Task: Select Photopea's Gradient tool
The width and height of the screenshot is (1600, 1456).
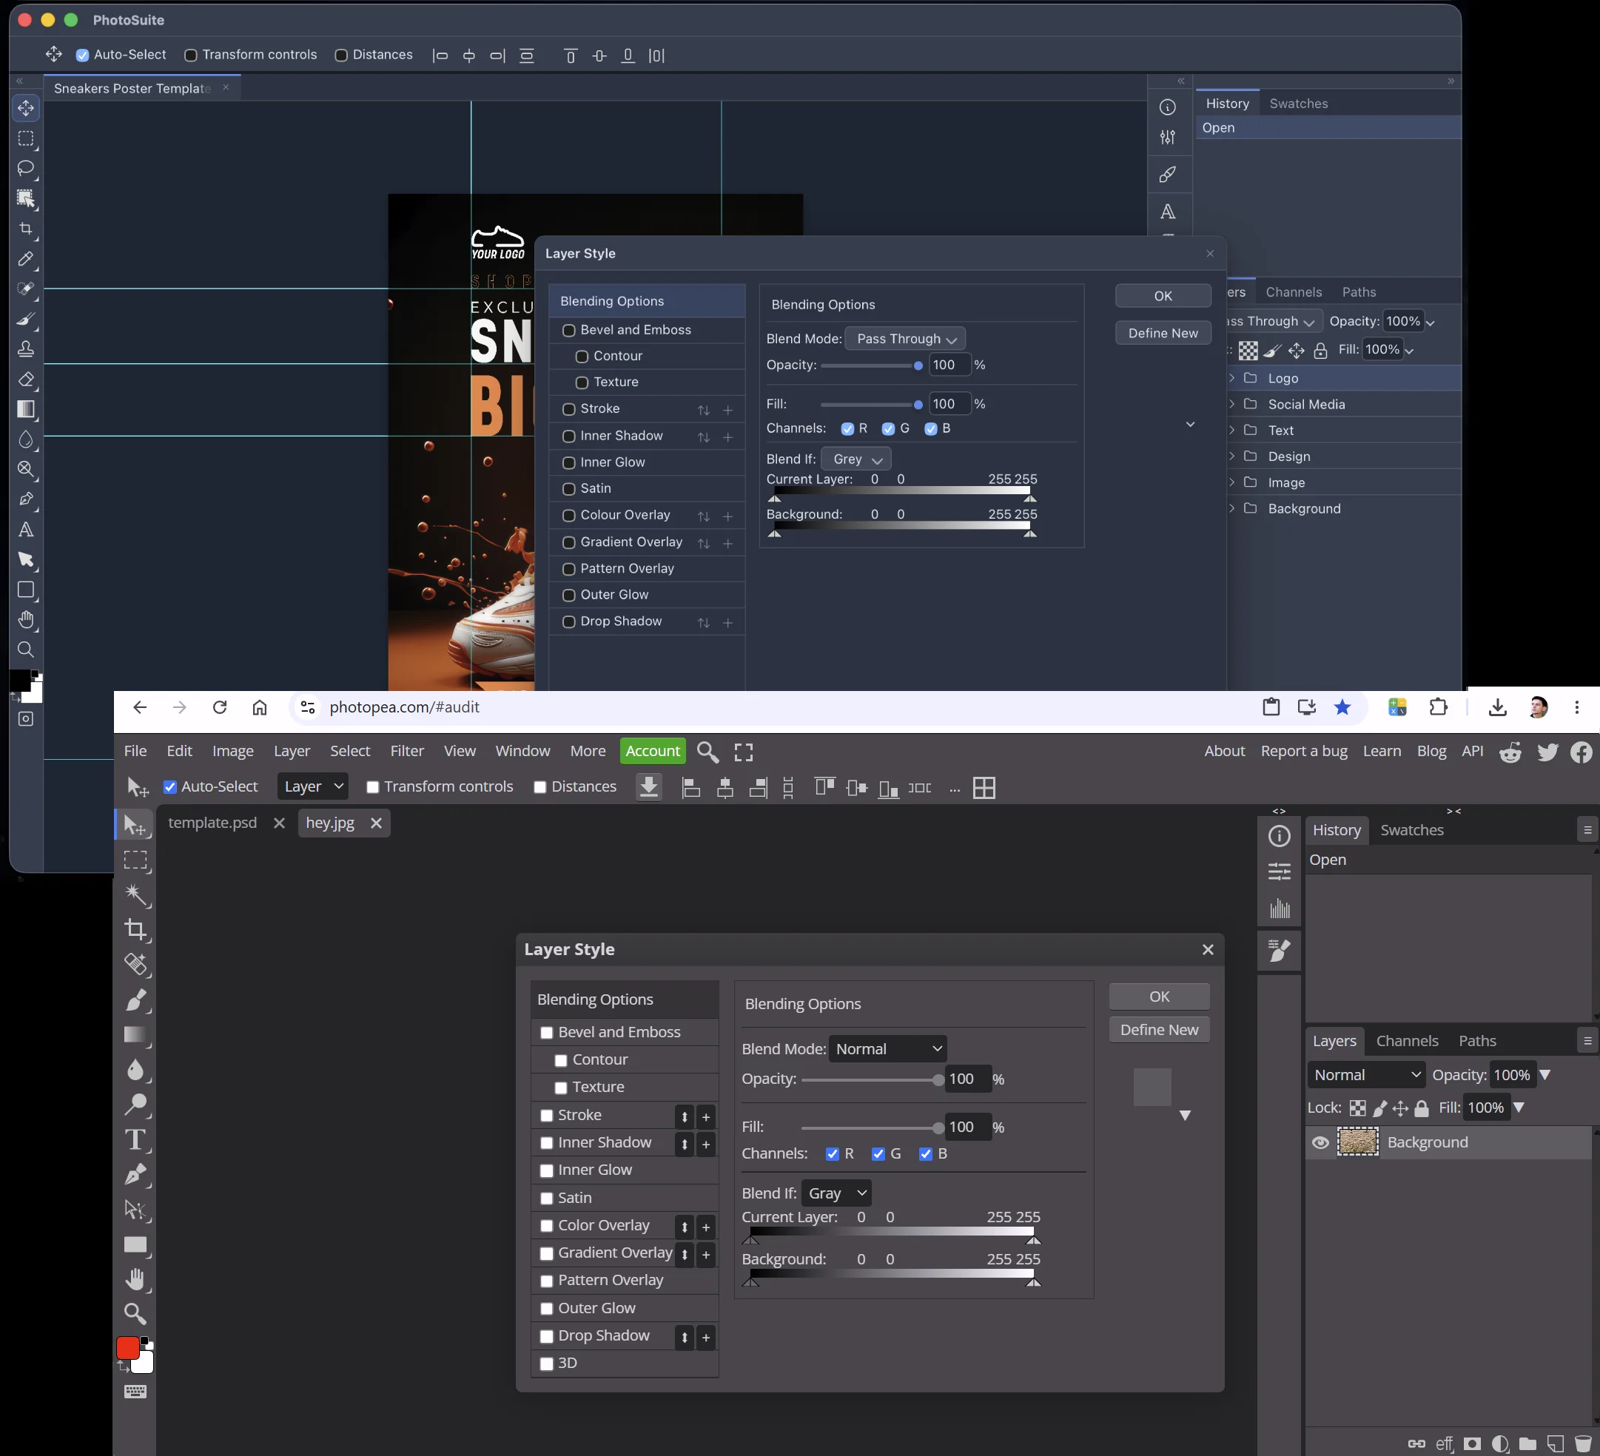Action: 136,1035
